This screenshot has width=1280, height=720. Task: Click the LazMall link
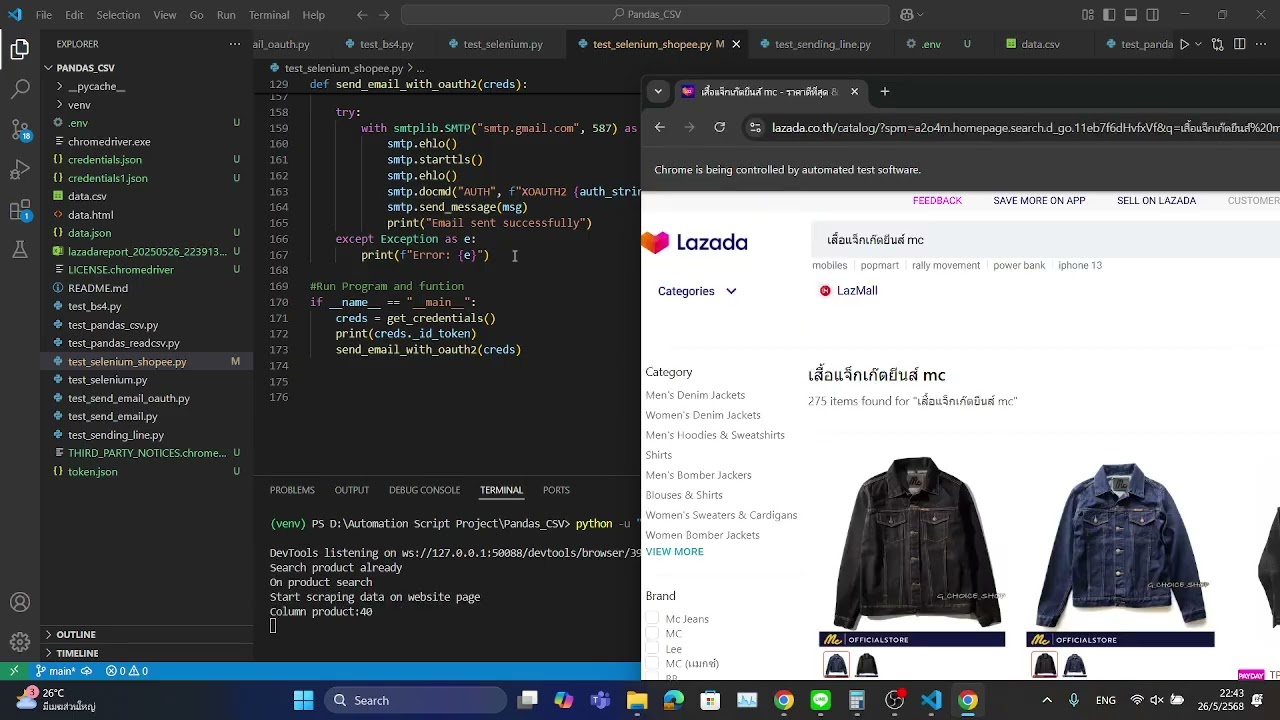[848, 290]
